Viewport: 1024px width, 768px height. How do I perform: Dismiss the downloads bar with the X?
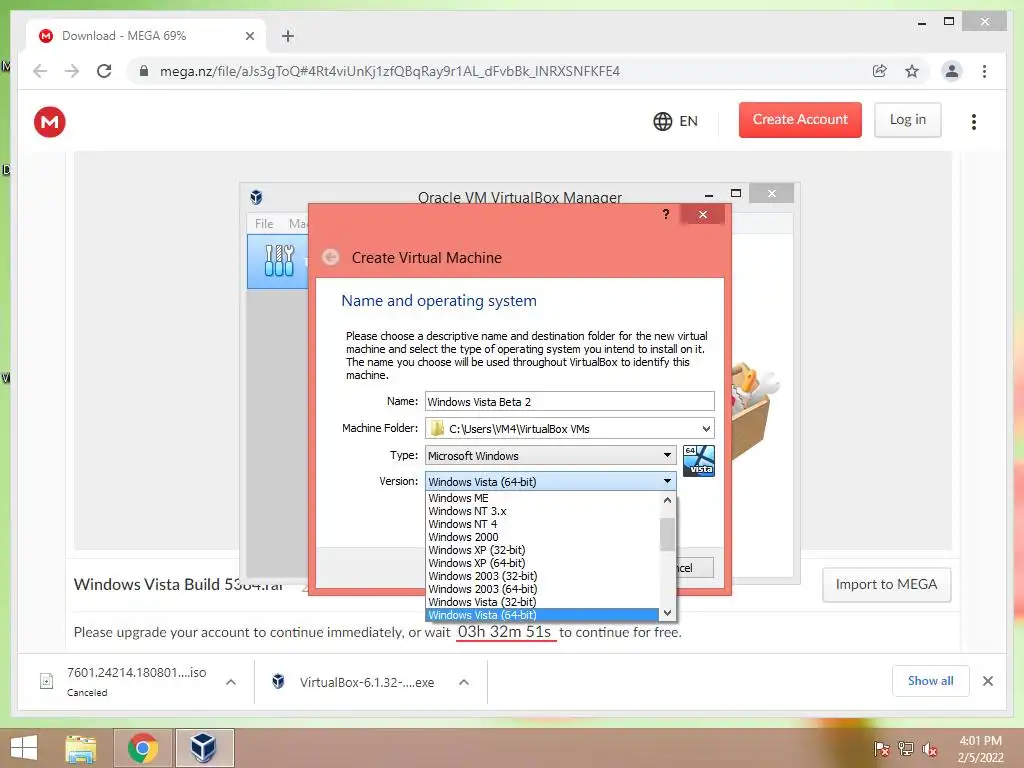tap(988, 681)
